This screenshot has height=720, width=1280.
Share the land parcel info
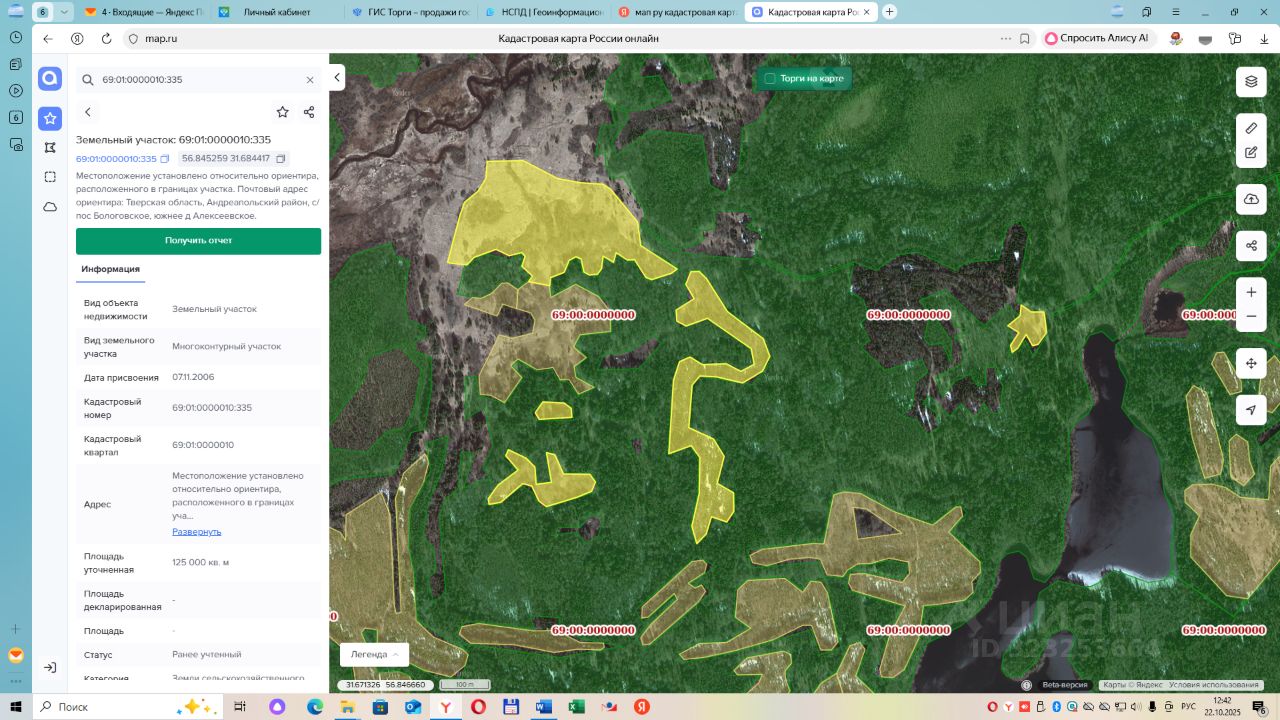coord(309,112)
